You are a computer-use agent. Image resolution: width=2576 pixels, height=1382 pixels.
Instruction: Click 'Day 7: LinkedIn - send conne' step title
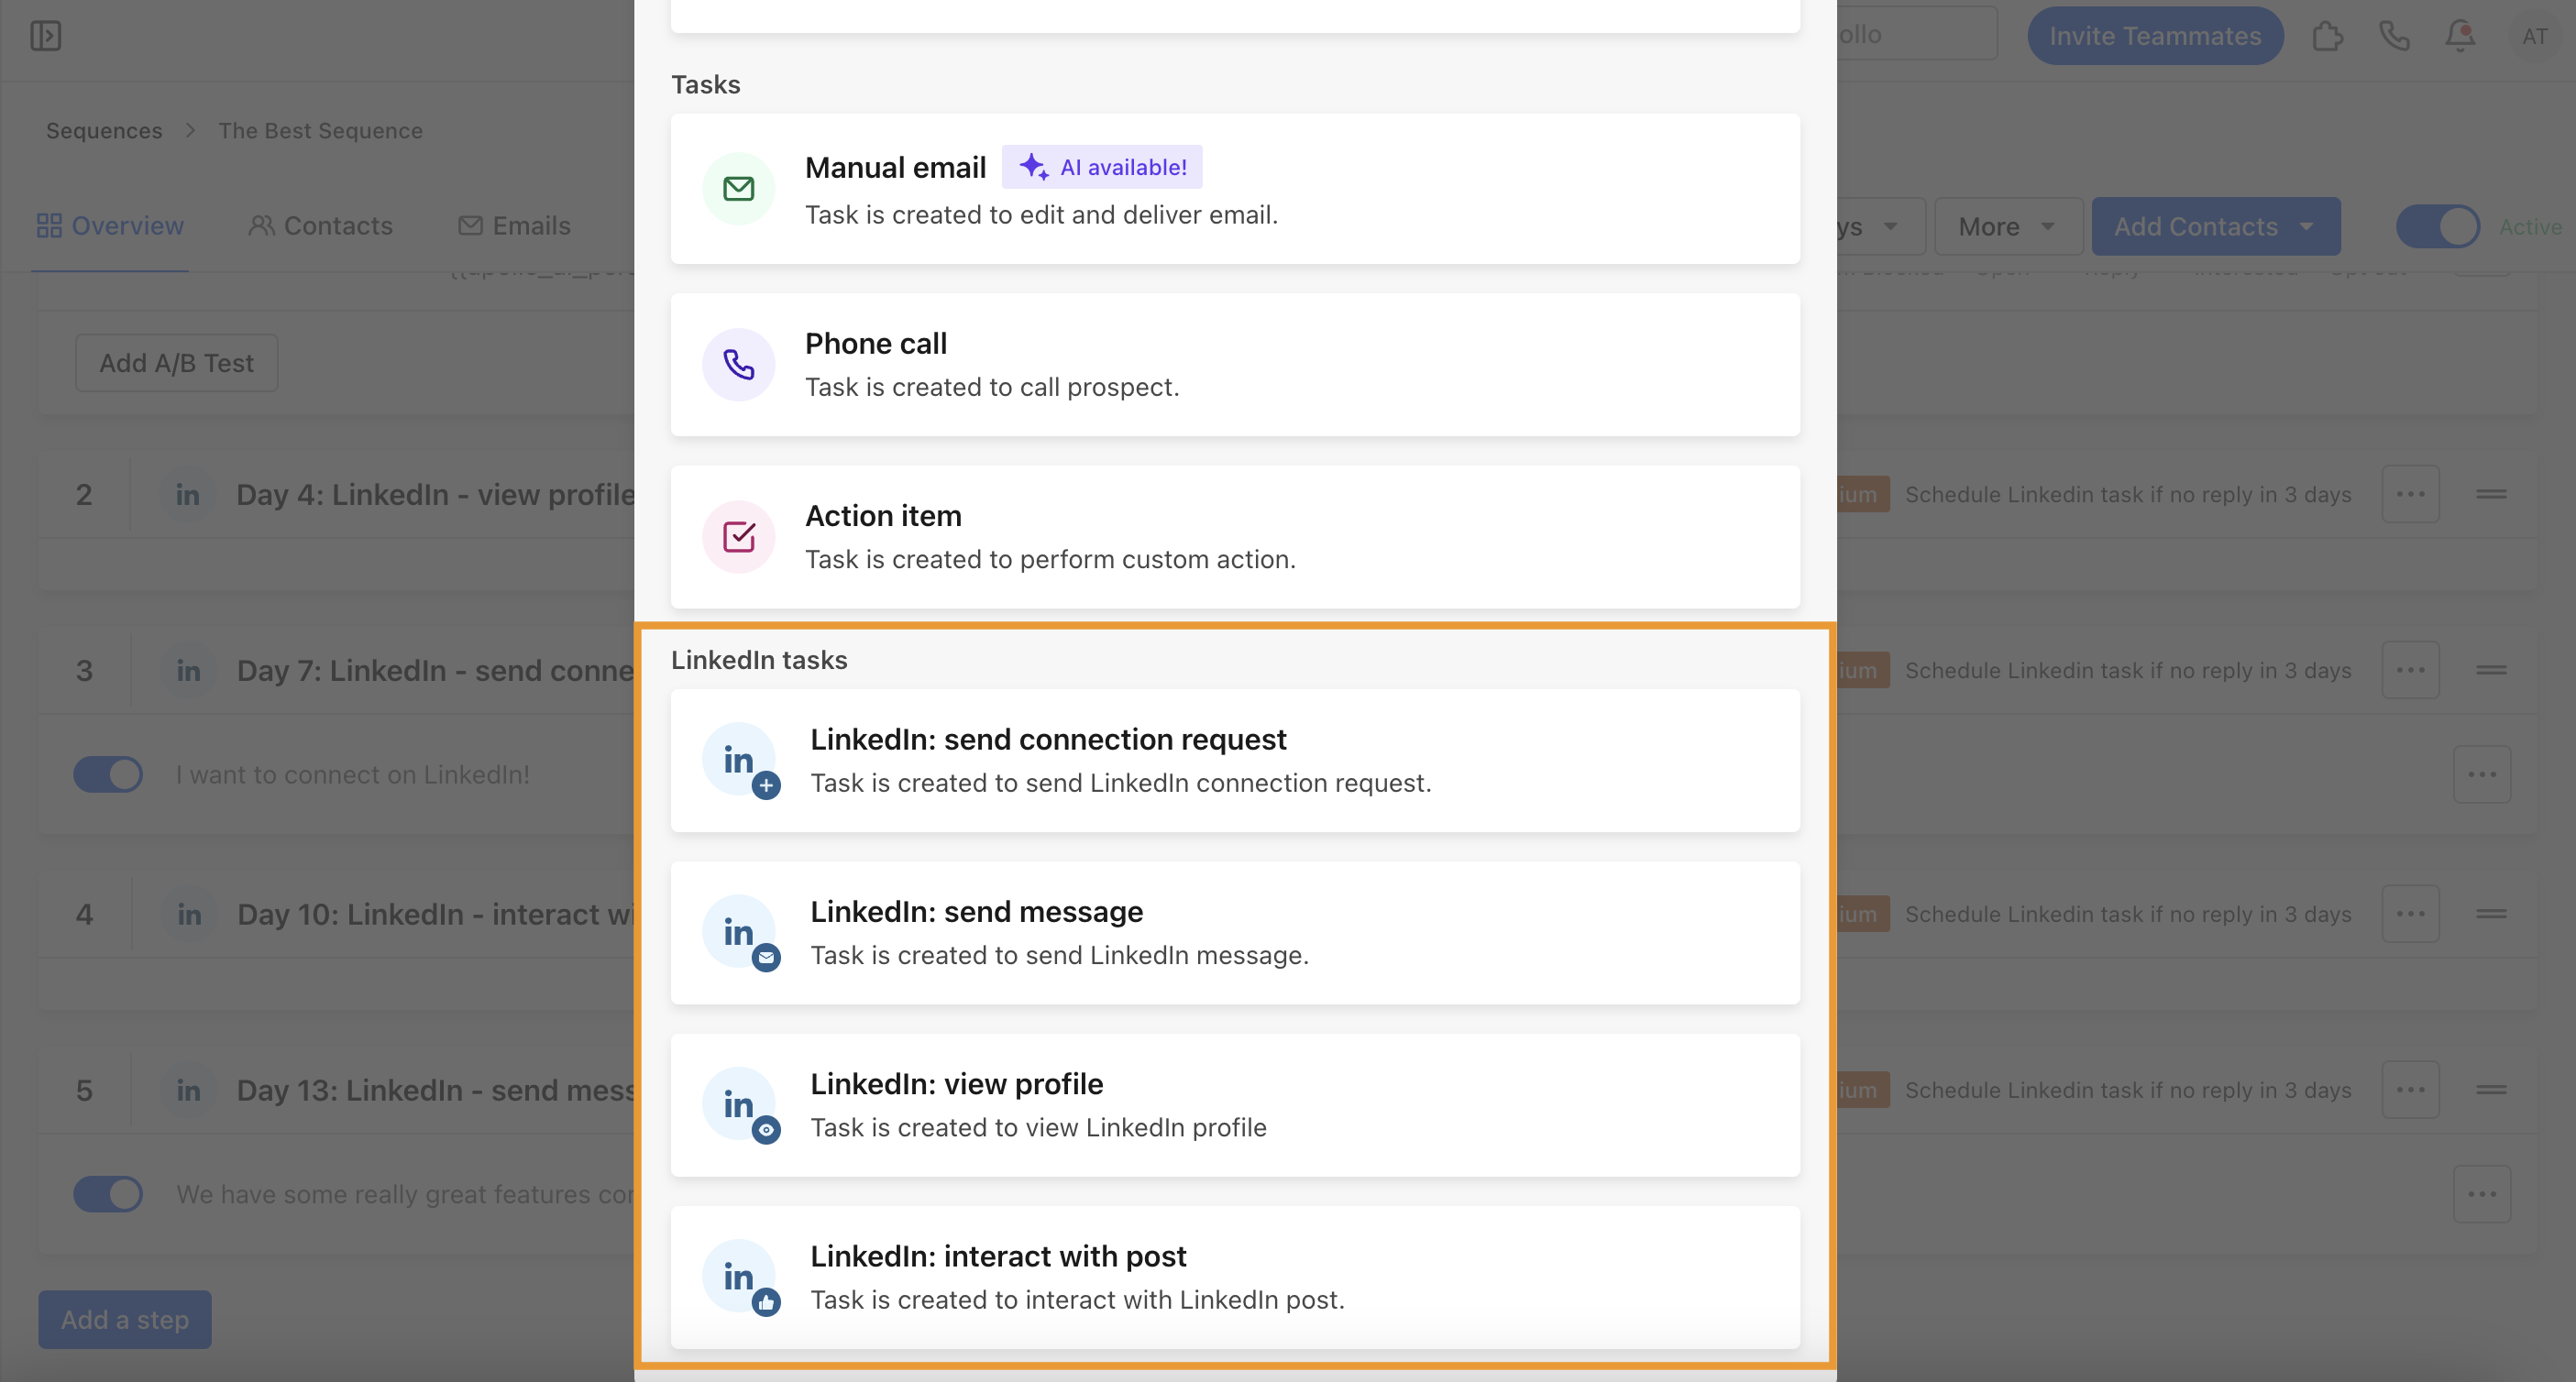click(x=436, y=670)
